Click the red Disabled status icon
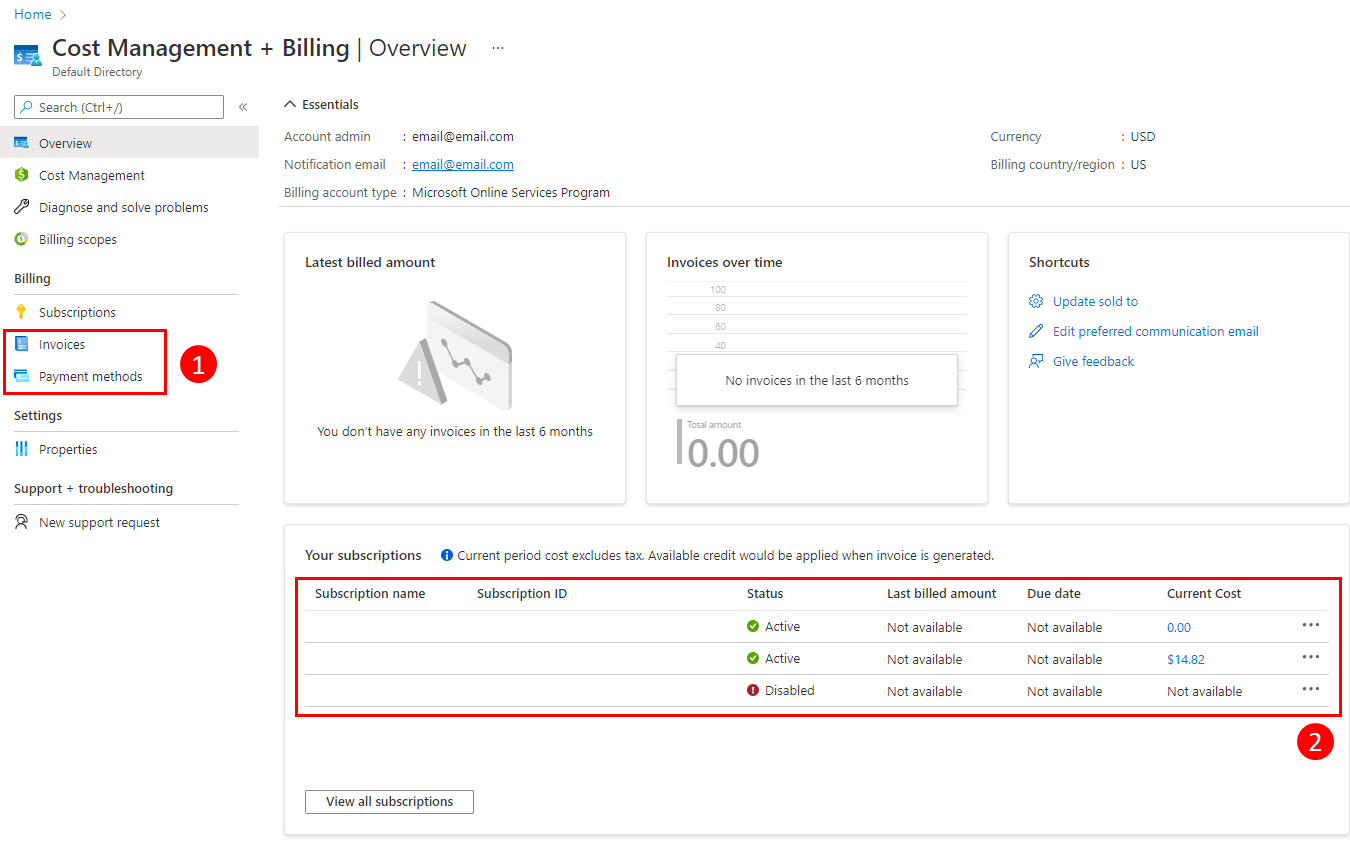Viewport: 1350px width, 857px height. point(753,691)
